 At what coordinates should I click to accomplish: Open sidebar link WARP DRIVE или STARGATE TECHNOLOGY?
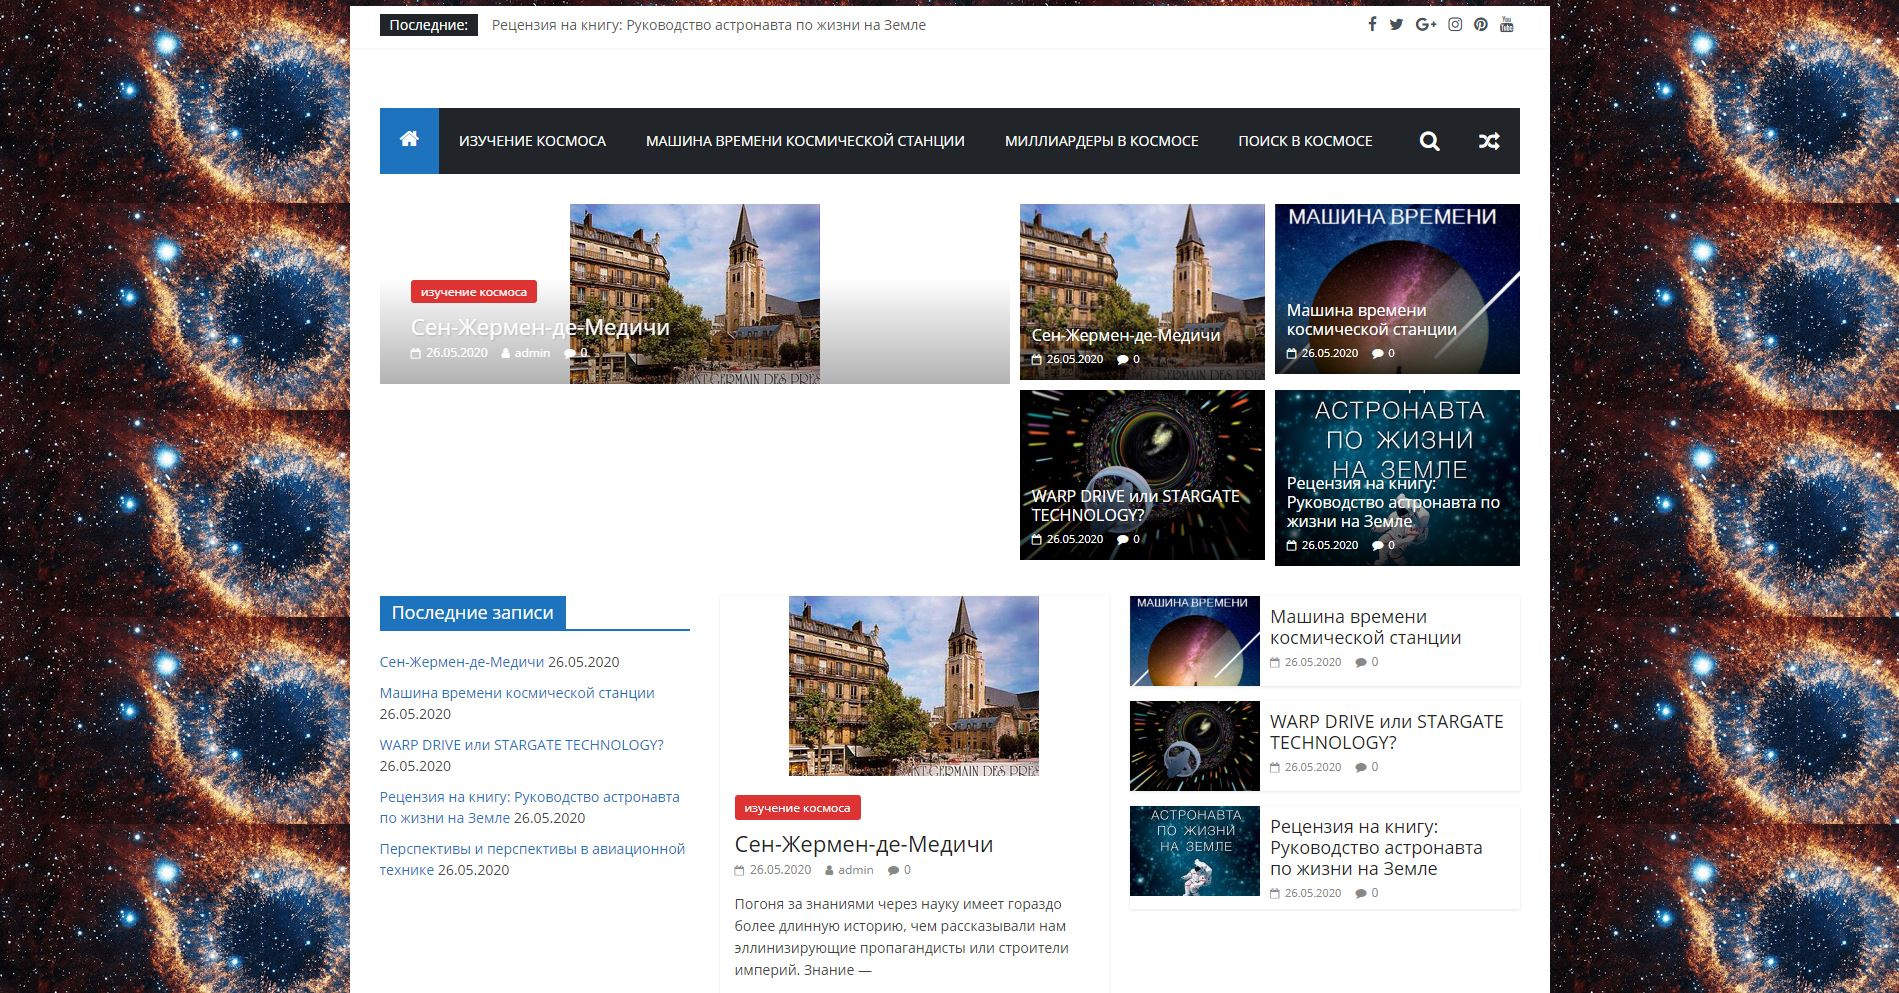click(x=521, y=745)
